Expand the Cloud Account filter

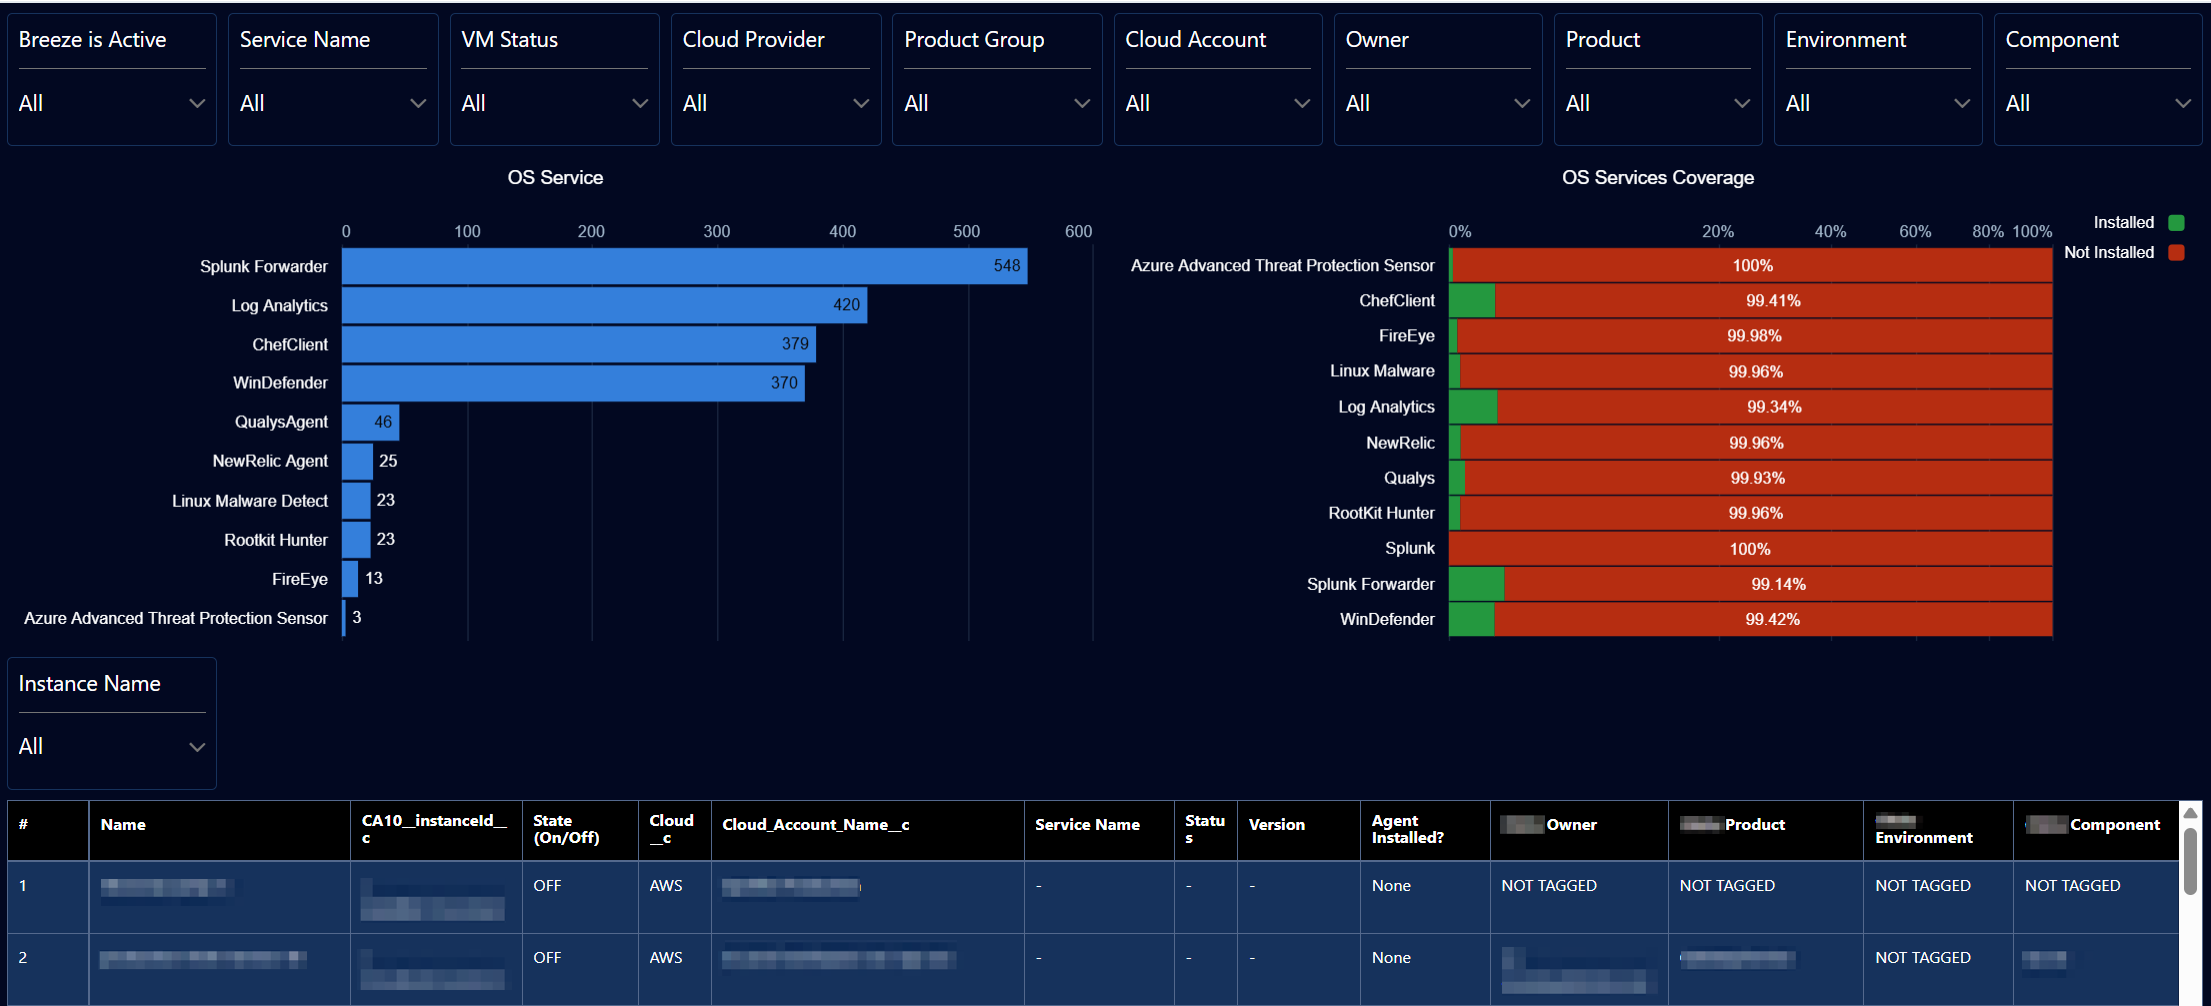click(1217, 103)
